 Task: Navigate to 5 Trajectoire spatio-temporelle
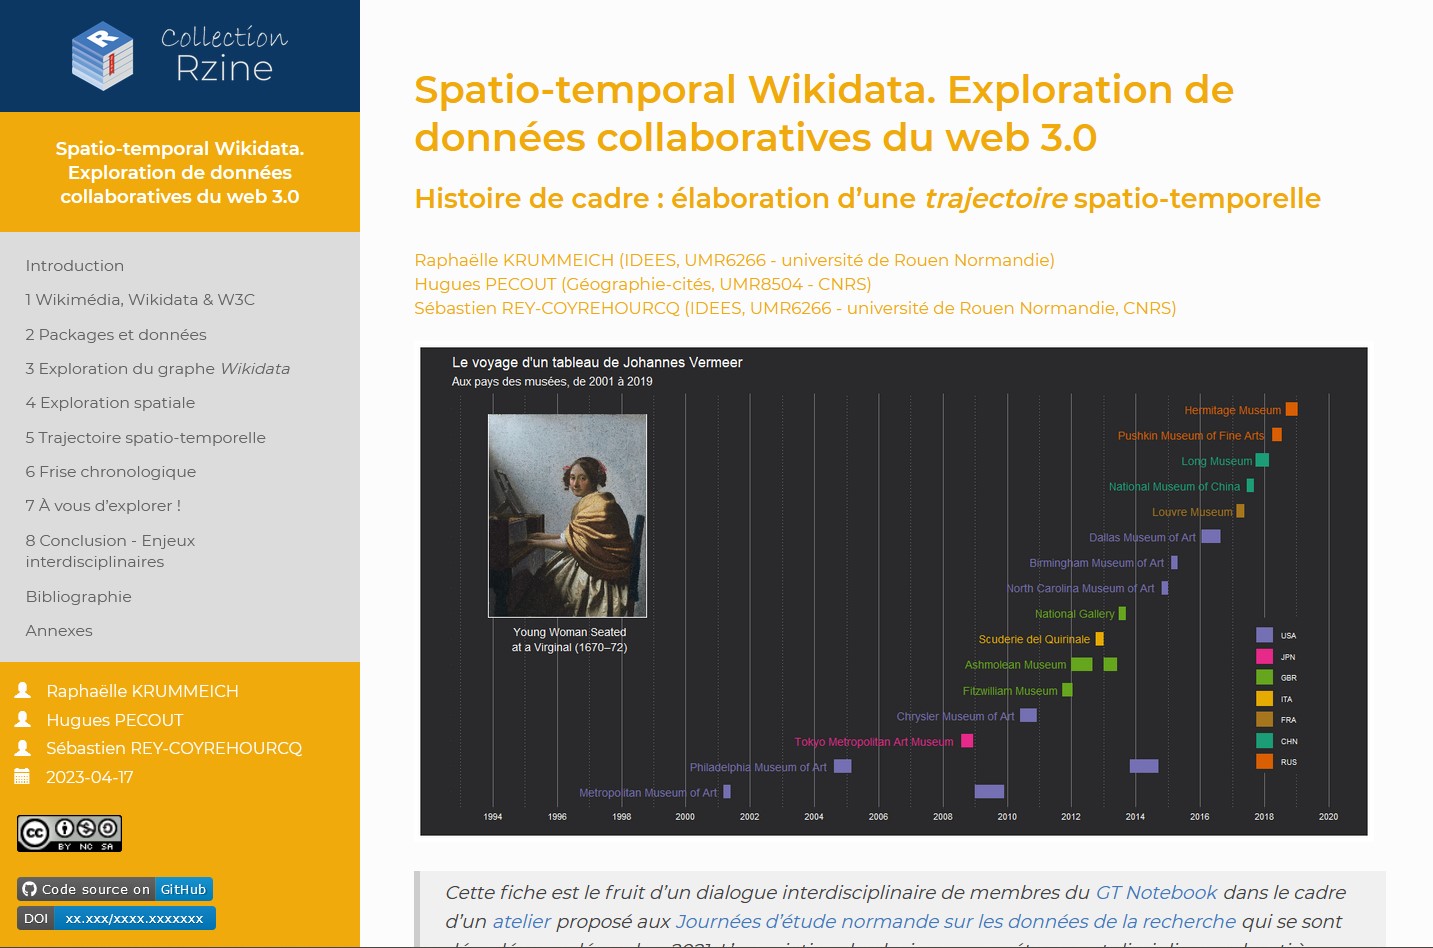tap(146, 437)
